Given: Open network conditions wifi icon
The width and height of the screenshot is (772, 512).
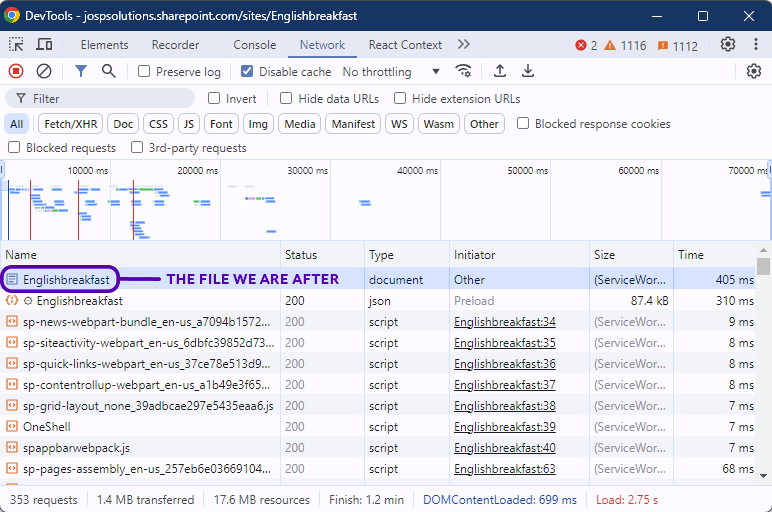Looking at the screenshot, I should [463, 71].
